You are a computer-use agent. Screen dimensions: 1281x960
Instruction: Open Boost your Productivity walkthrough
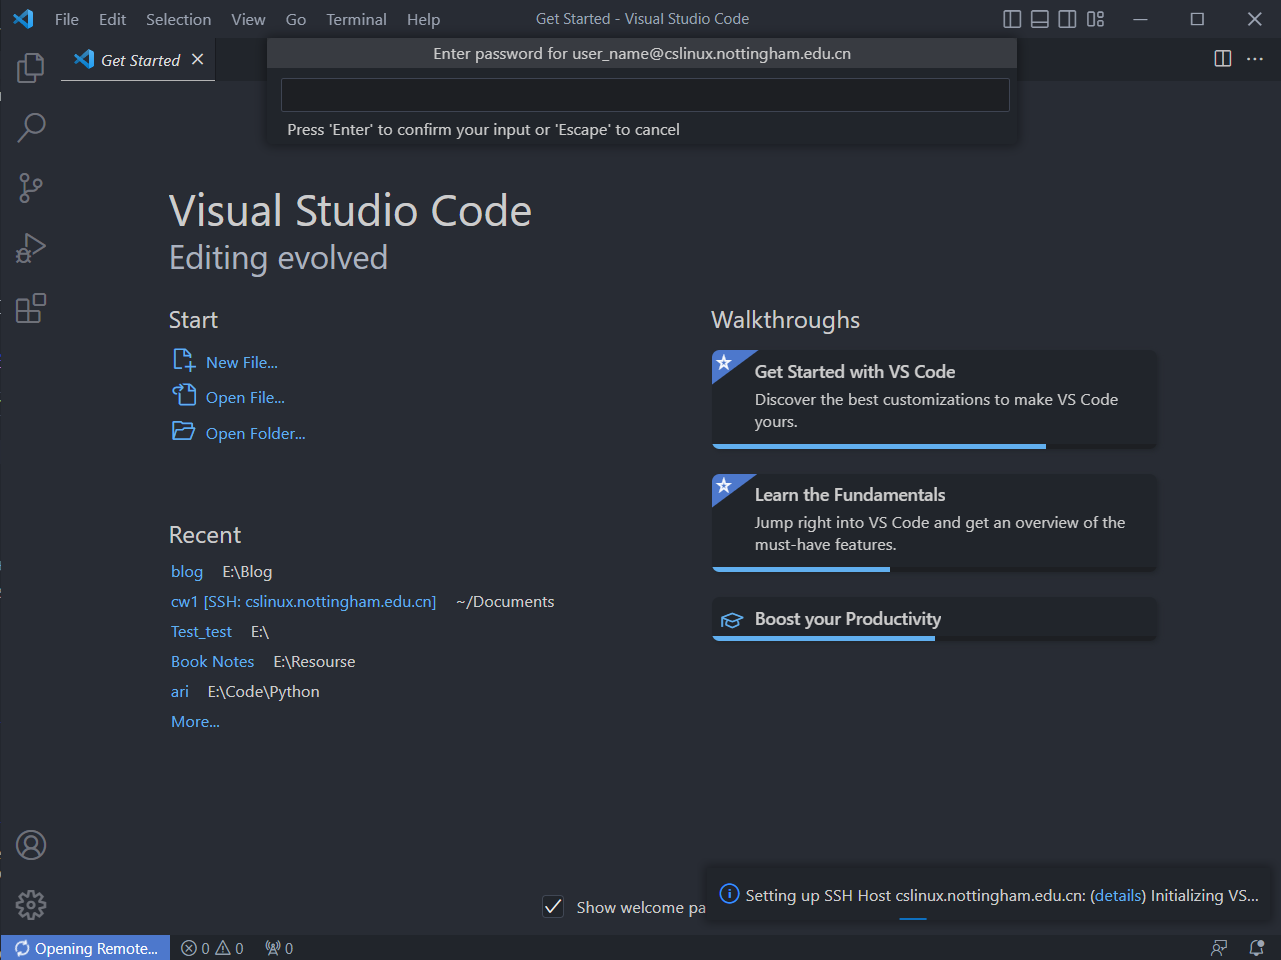[934, 619]
